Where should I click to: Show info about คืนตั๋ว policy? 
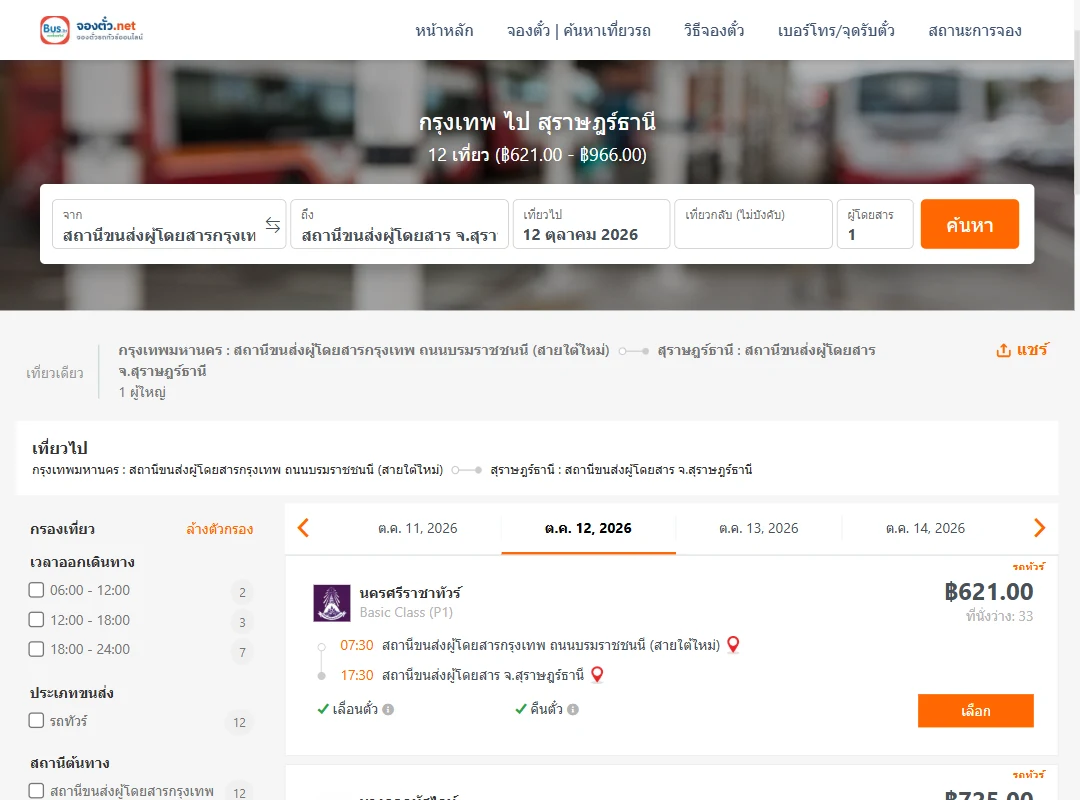573,709
